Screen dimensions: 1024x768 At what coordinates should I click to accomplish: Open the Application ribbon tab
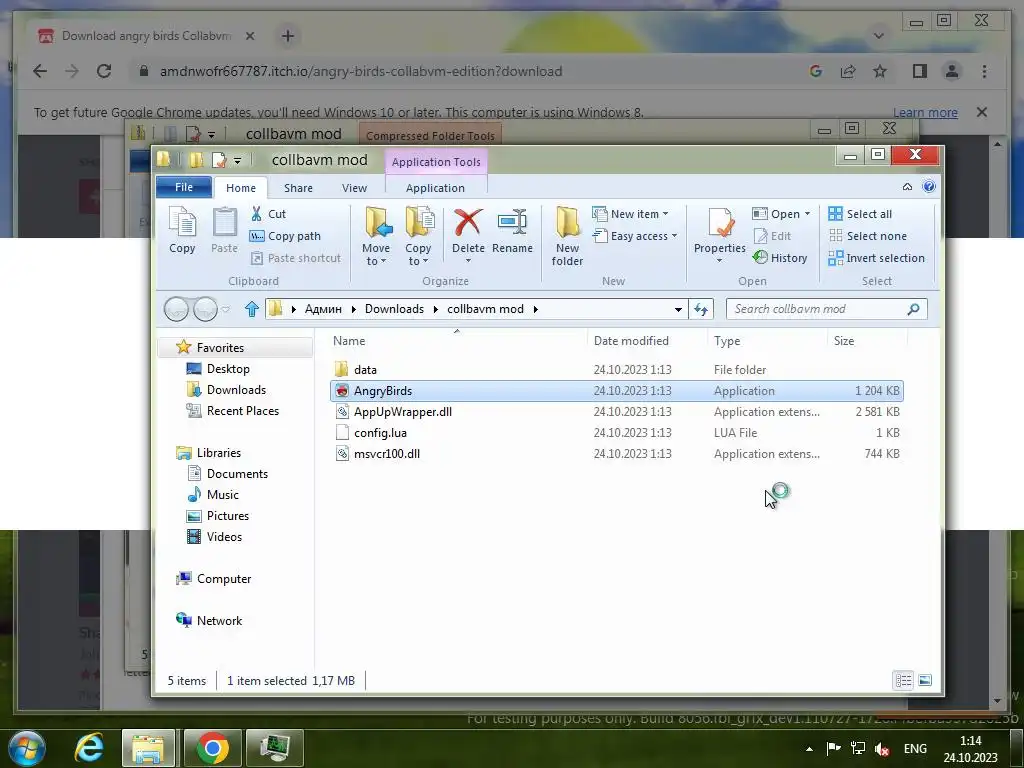click(436, 188)
